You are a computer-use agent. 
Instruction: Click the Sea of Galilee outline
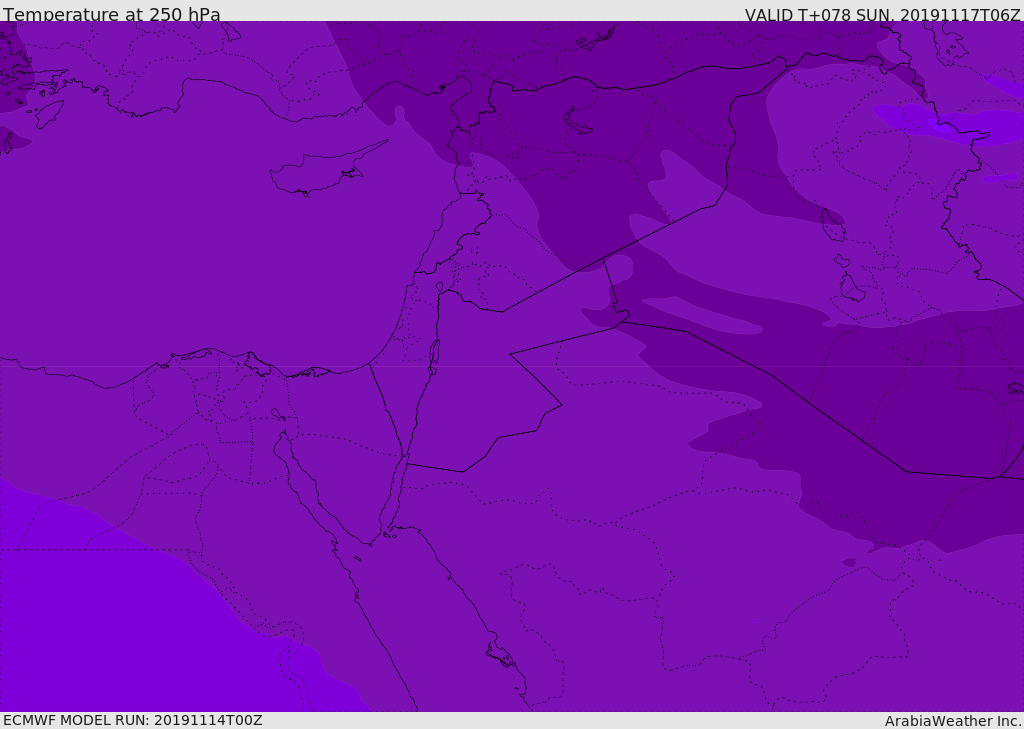[439, 288]
